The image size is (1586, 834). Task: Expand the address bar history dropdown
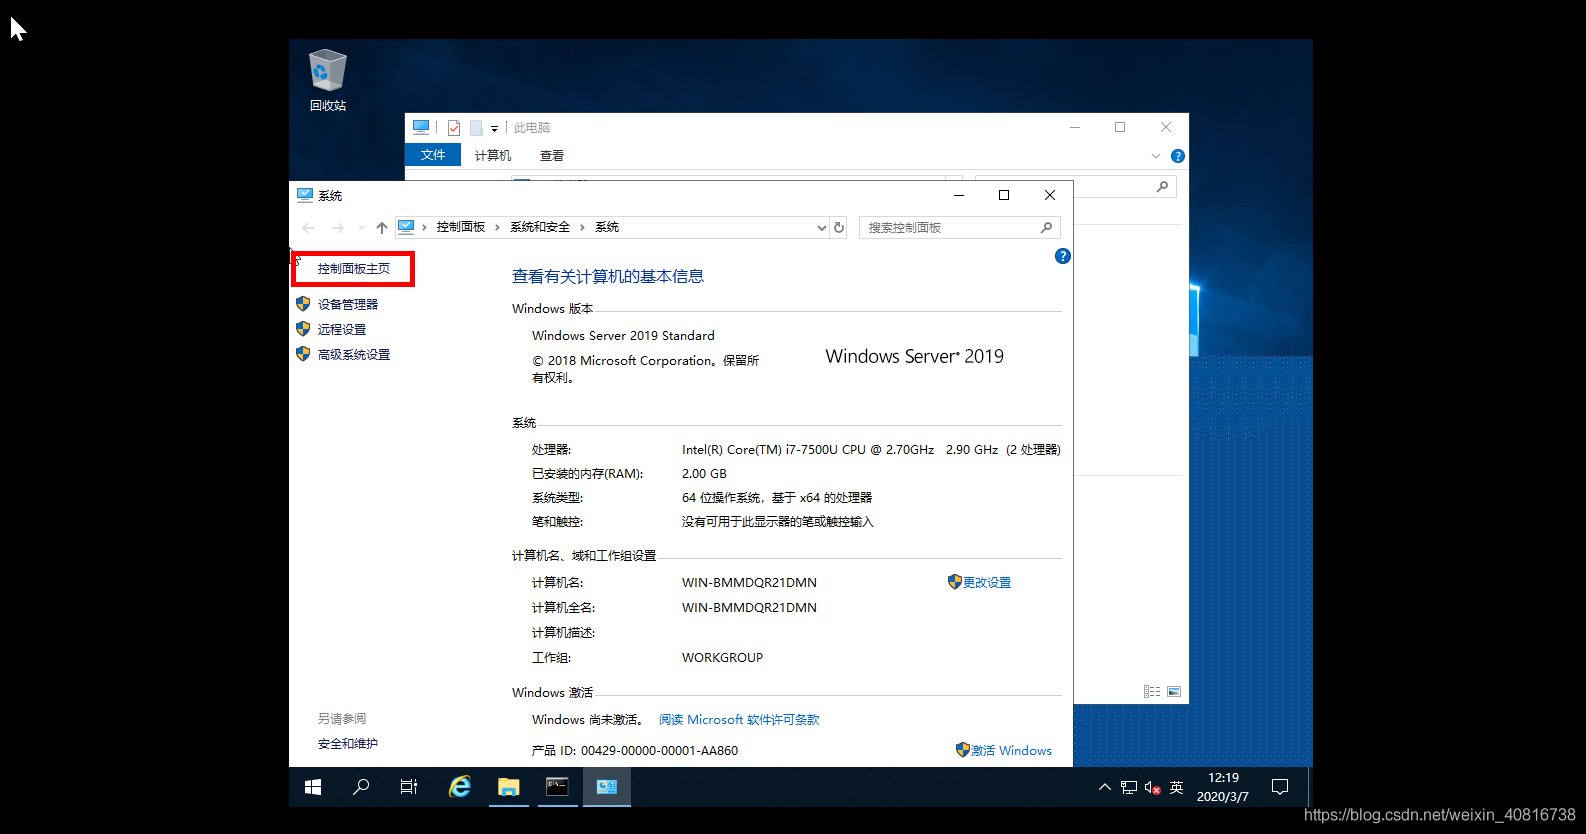(x=821, y=228)
